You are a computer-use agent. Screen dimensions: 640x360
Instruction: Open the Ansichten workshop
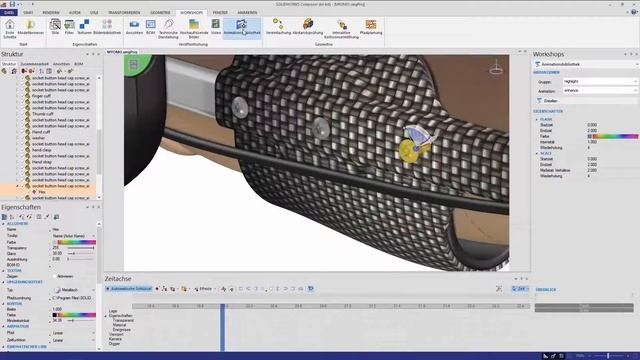pyautogui.click(x=134, y=27)
